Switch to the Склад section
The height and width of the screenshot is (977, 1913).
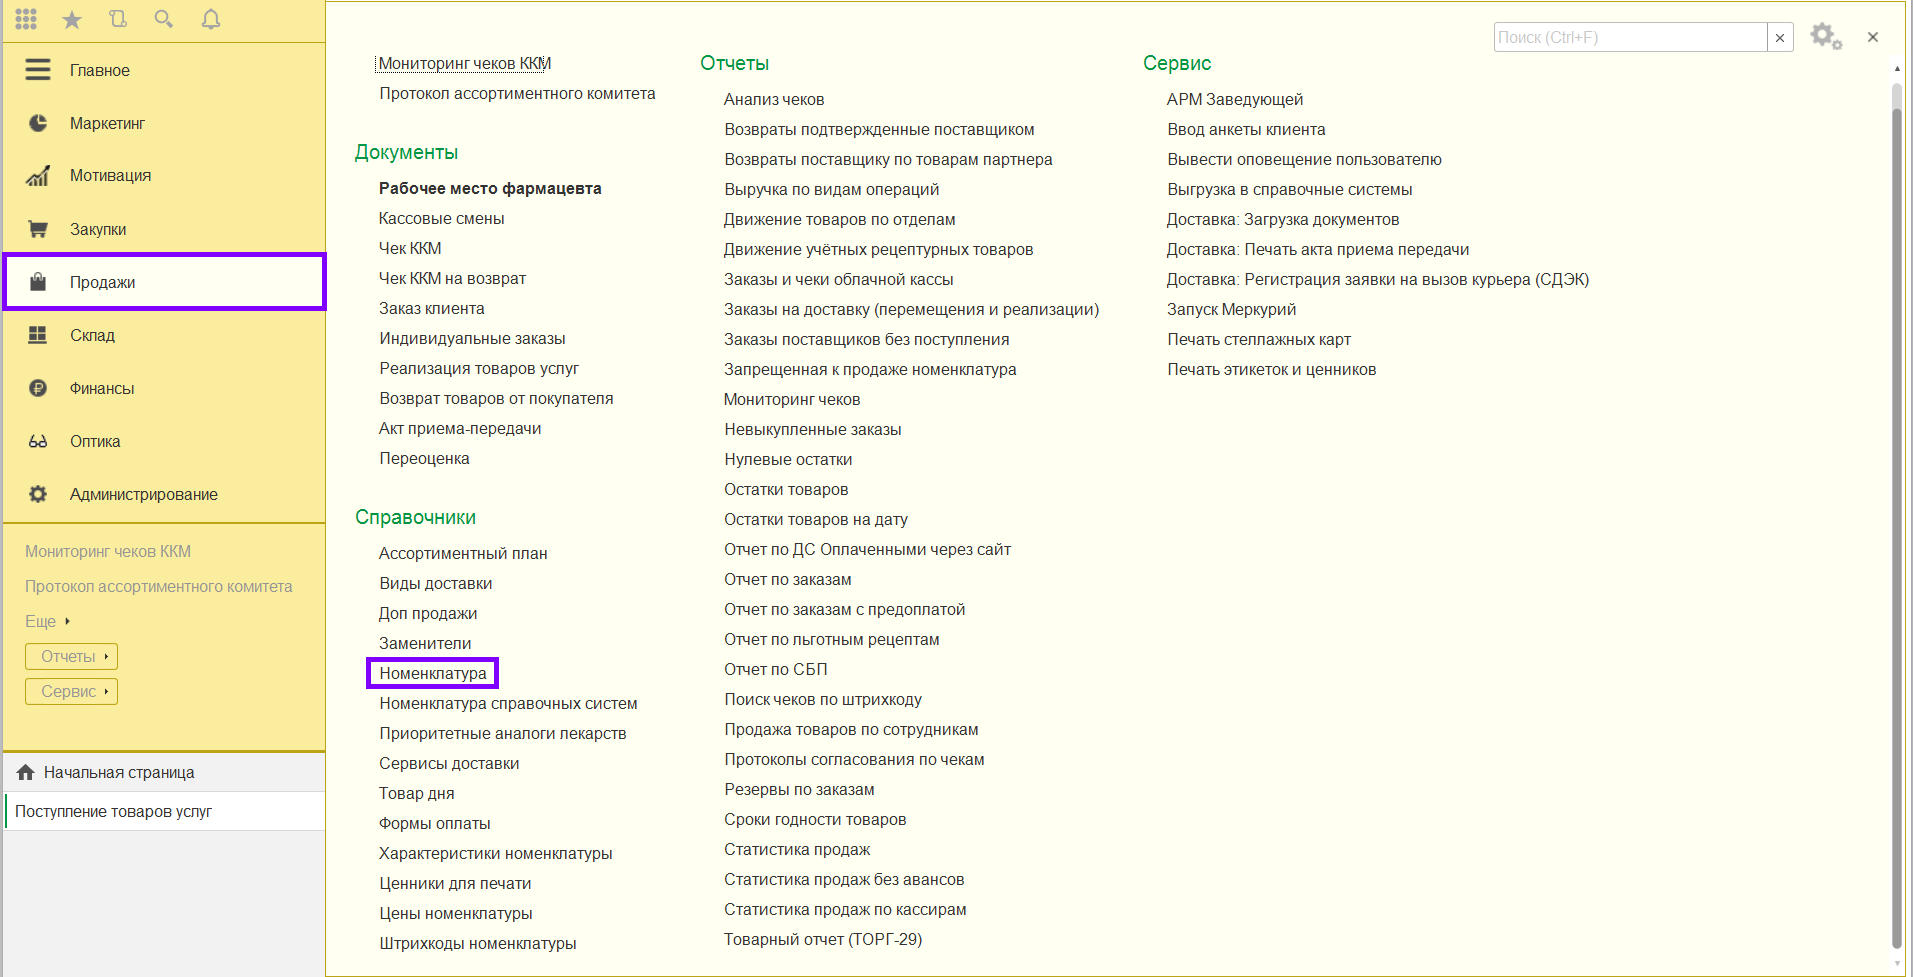(92, 335)
